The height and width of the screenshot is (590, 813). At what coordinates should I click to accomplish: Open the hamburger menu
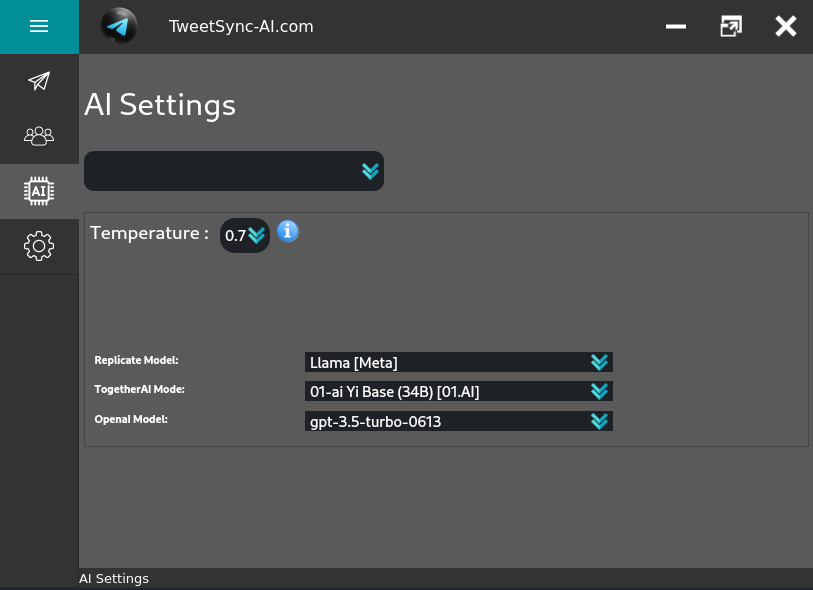point(39,26)
